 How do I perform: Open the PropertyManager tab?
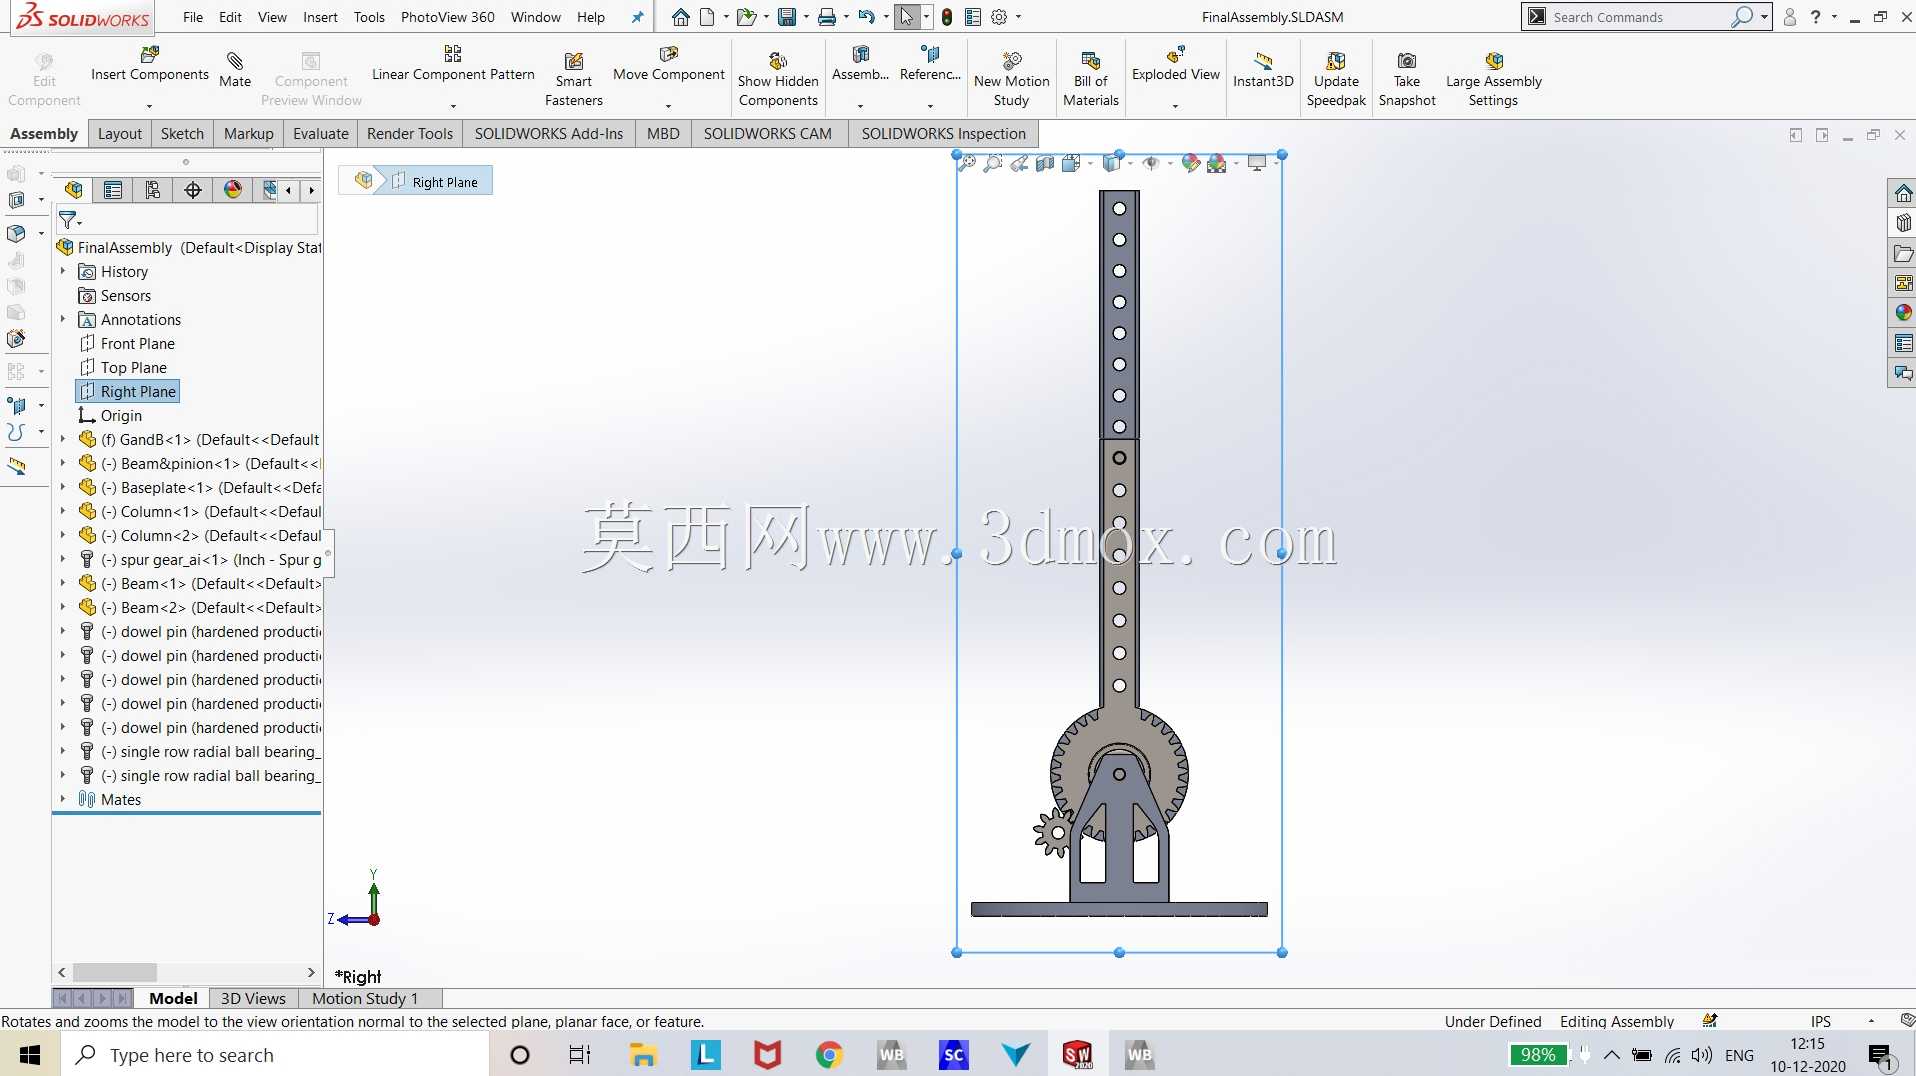tap(113, 190)
